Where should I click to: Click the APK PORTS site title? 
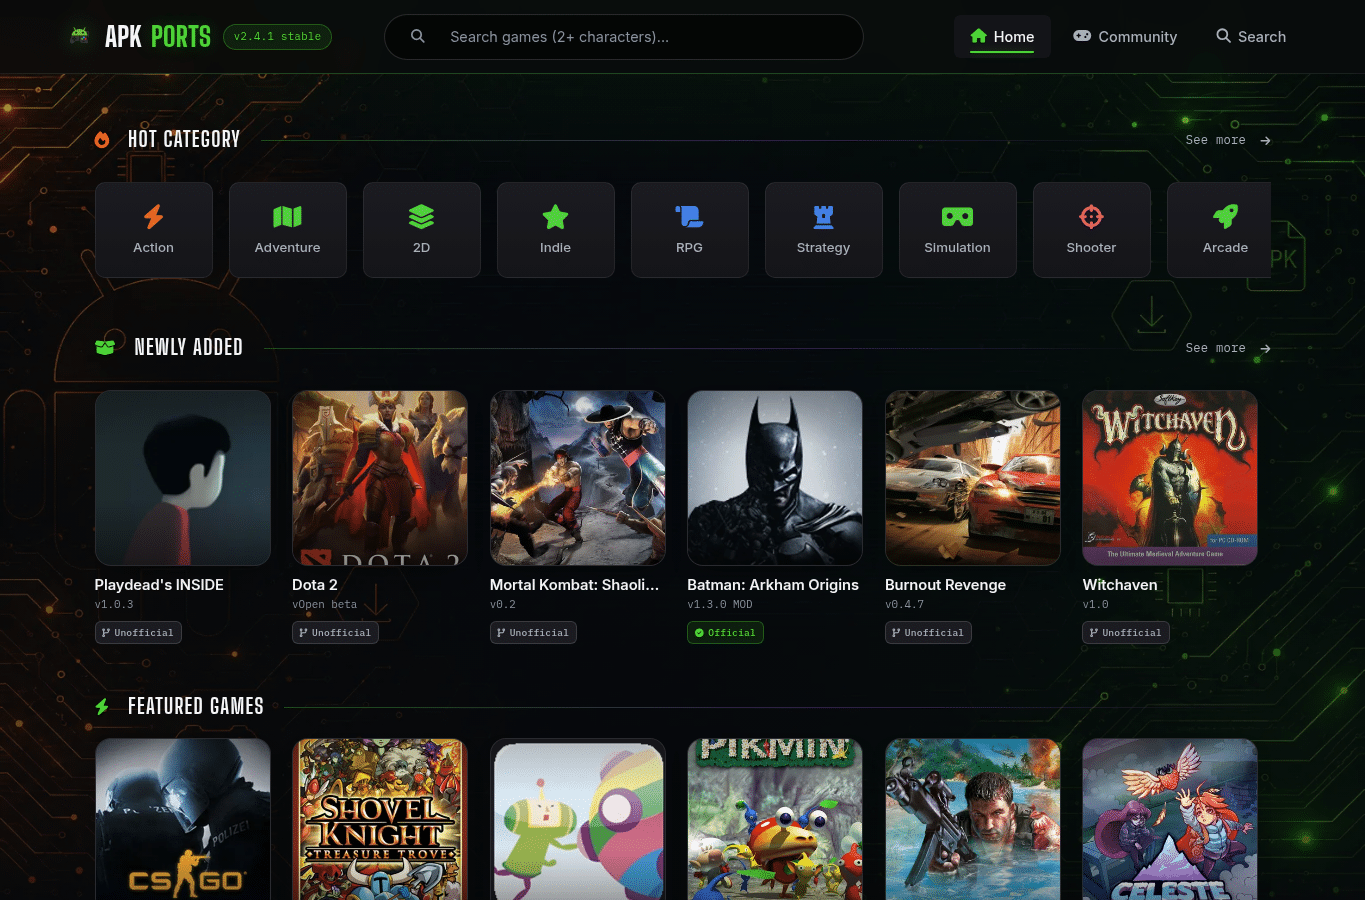(x=158, y=37)
